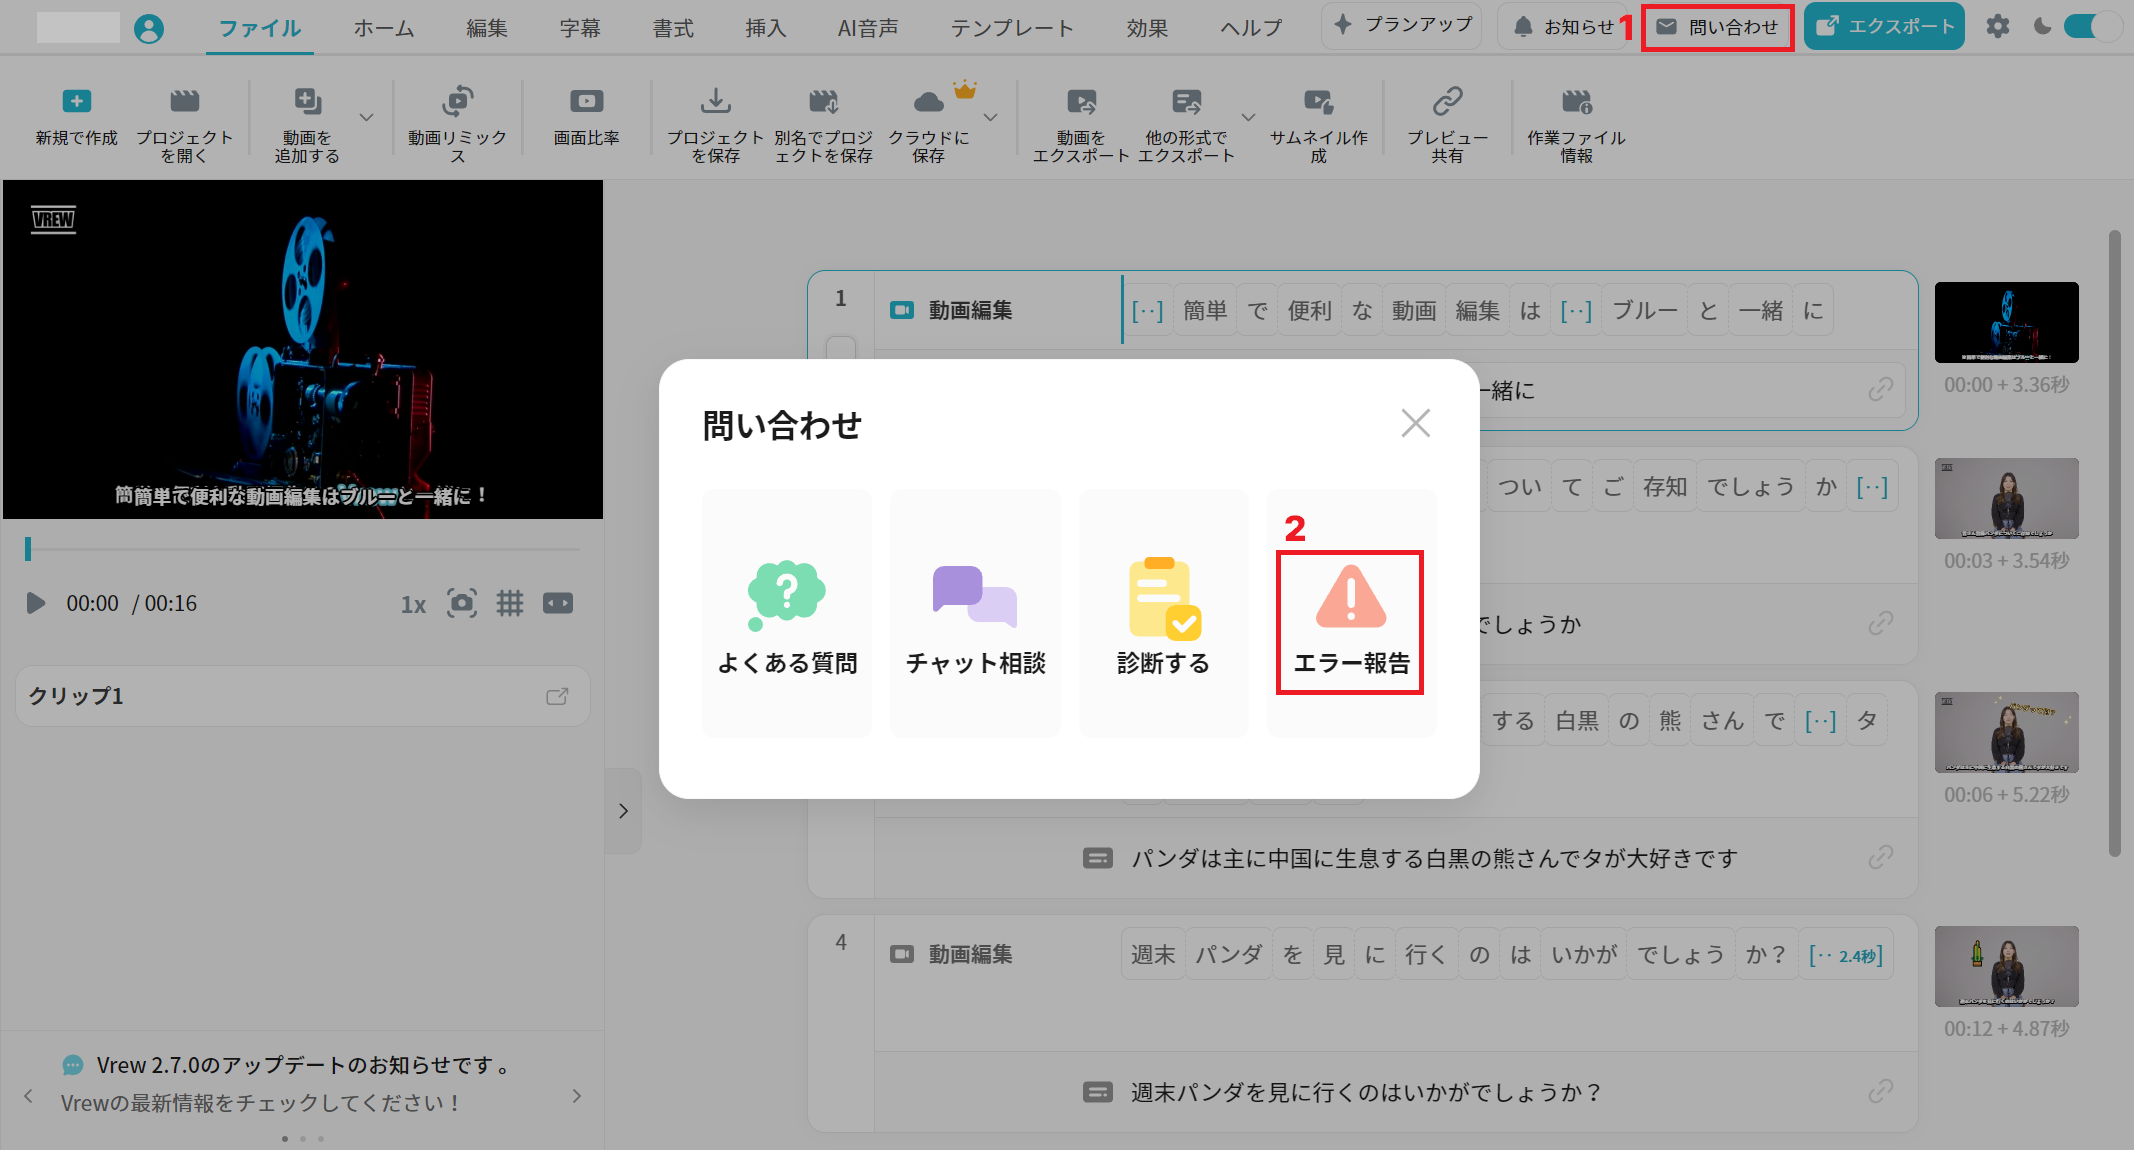Open the AI音声 tab
Image resolution: width=2134 pixels, height=1150 pixels.
868,28
